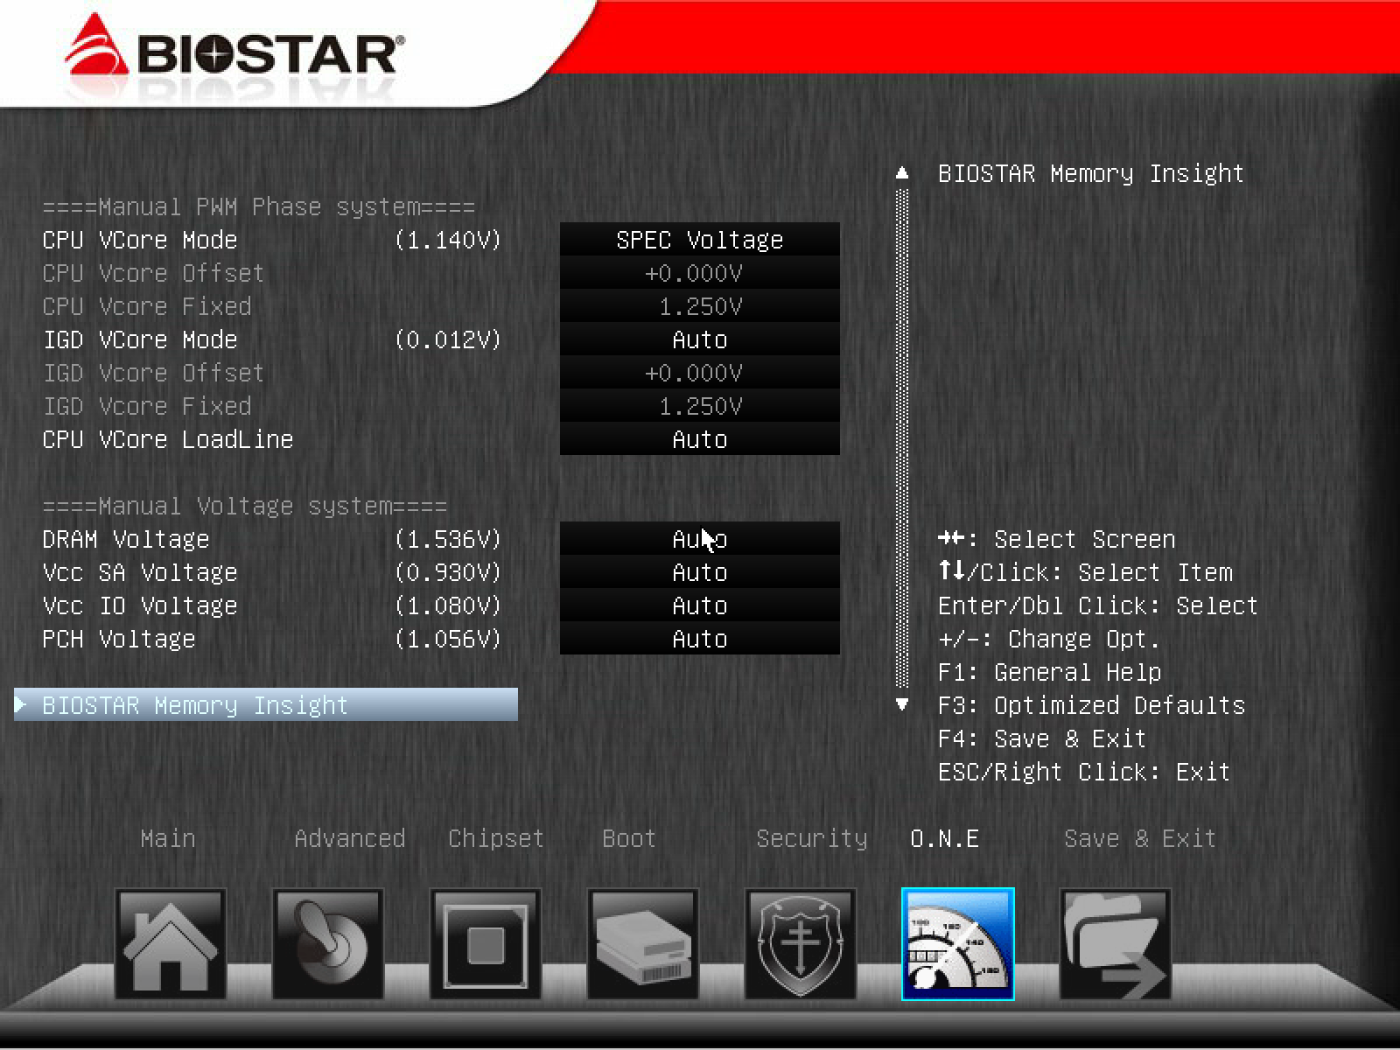Select the Vcc IO Voltage label

point(140,605)
